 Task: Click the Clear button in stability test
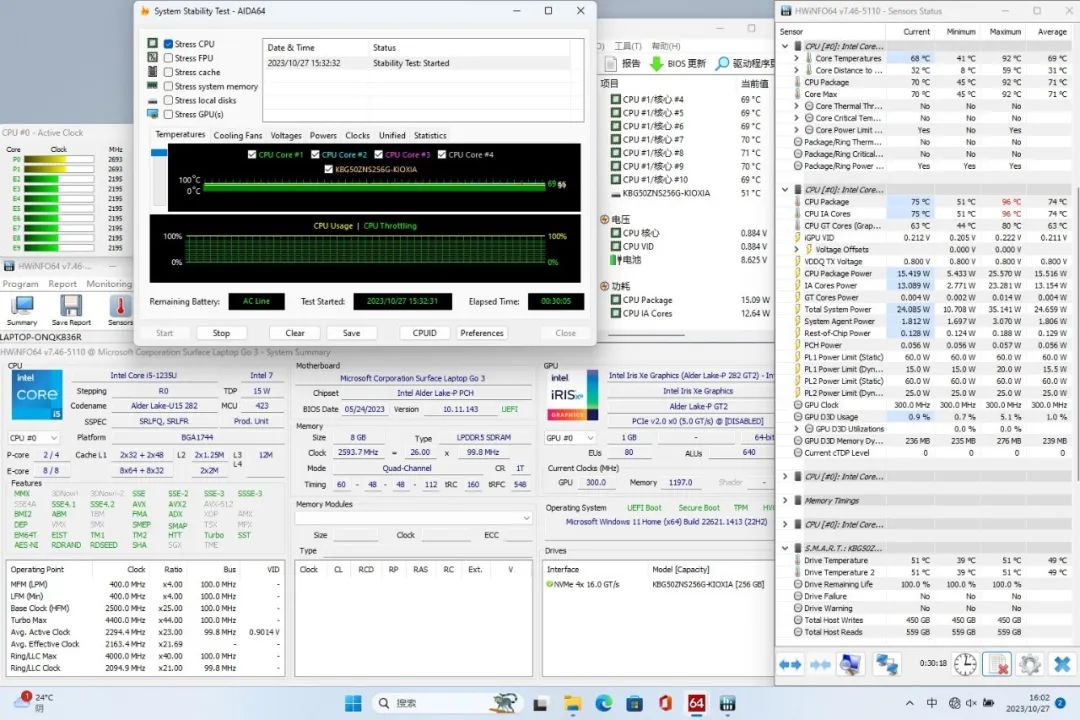point(295,333)
